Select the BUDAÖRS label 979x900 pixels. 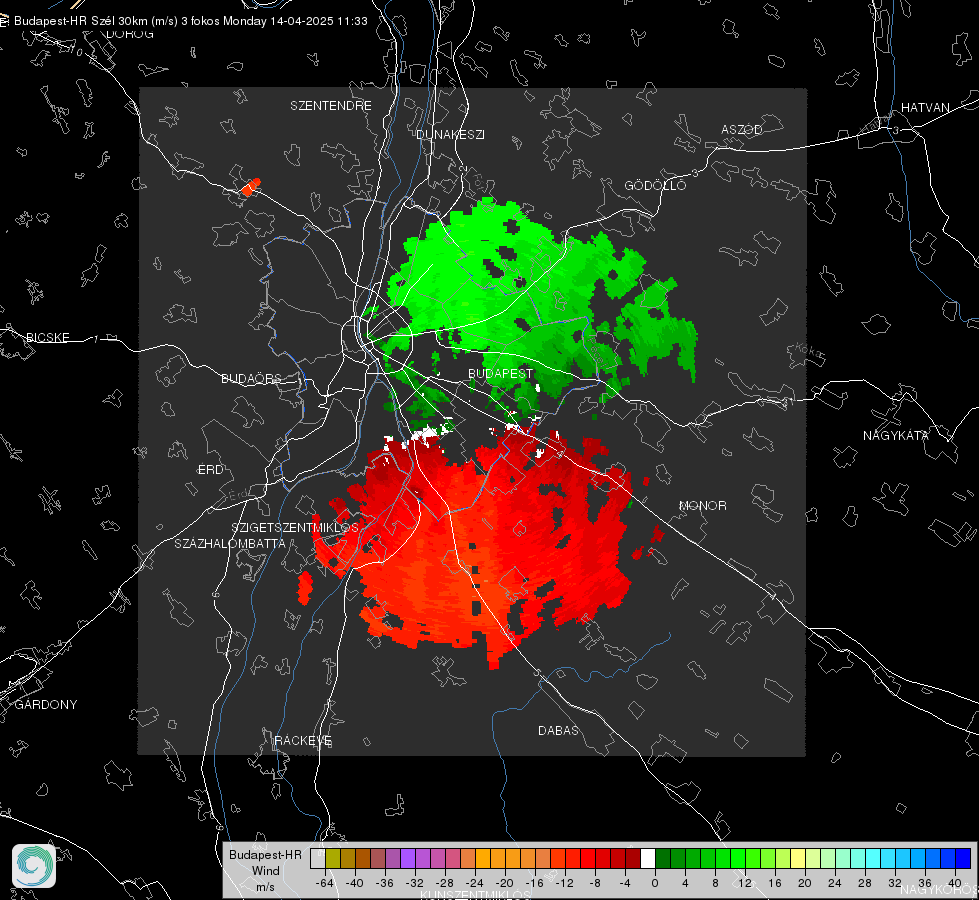252,378
